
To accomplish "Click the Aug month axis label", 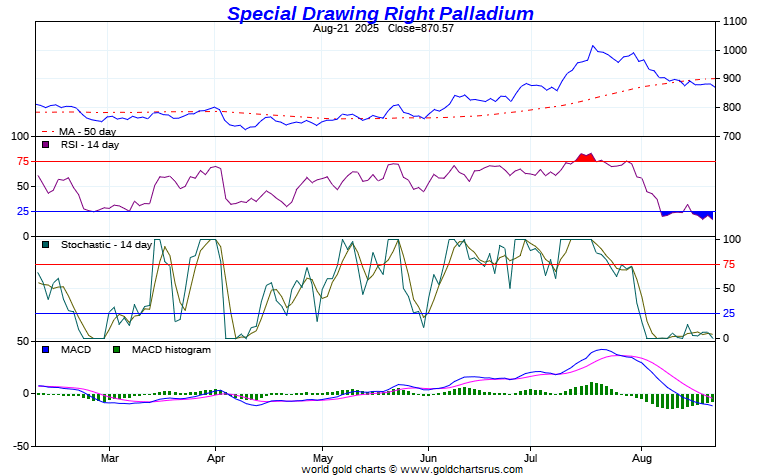I will point(642,458).
